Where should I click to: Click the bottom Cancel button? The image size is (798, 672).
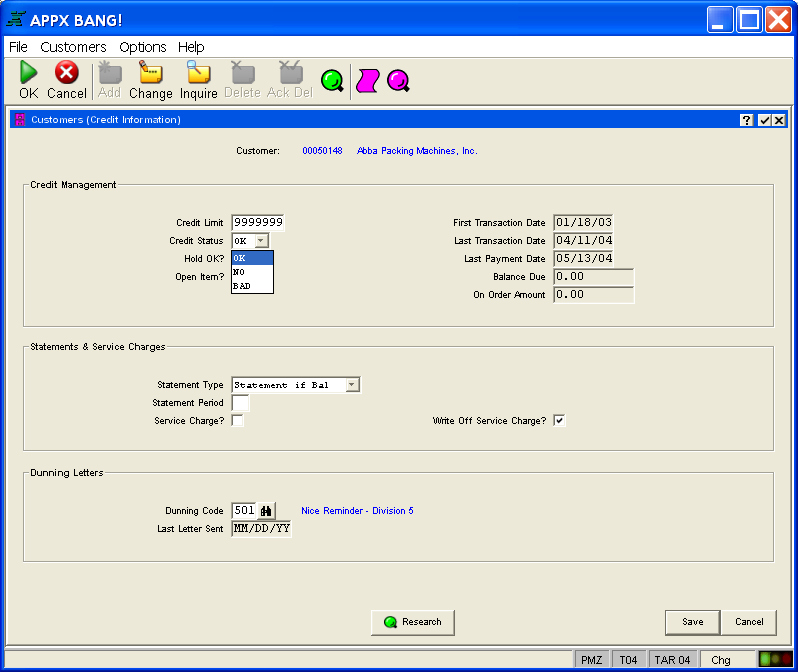tap(749, 622)
